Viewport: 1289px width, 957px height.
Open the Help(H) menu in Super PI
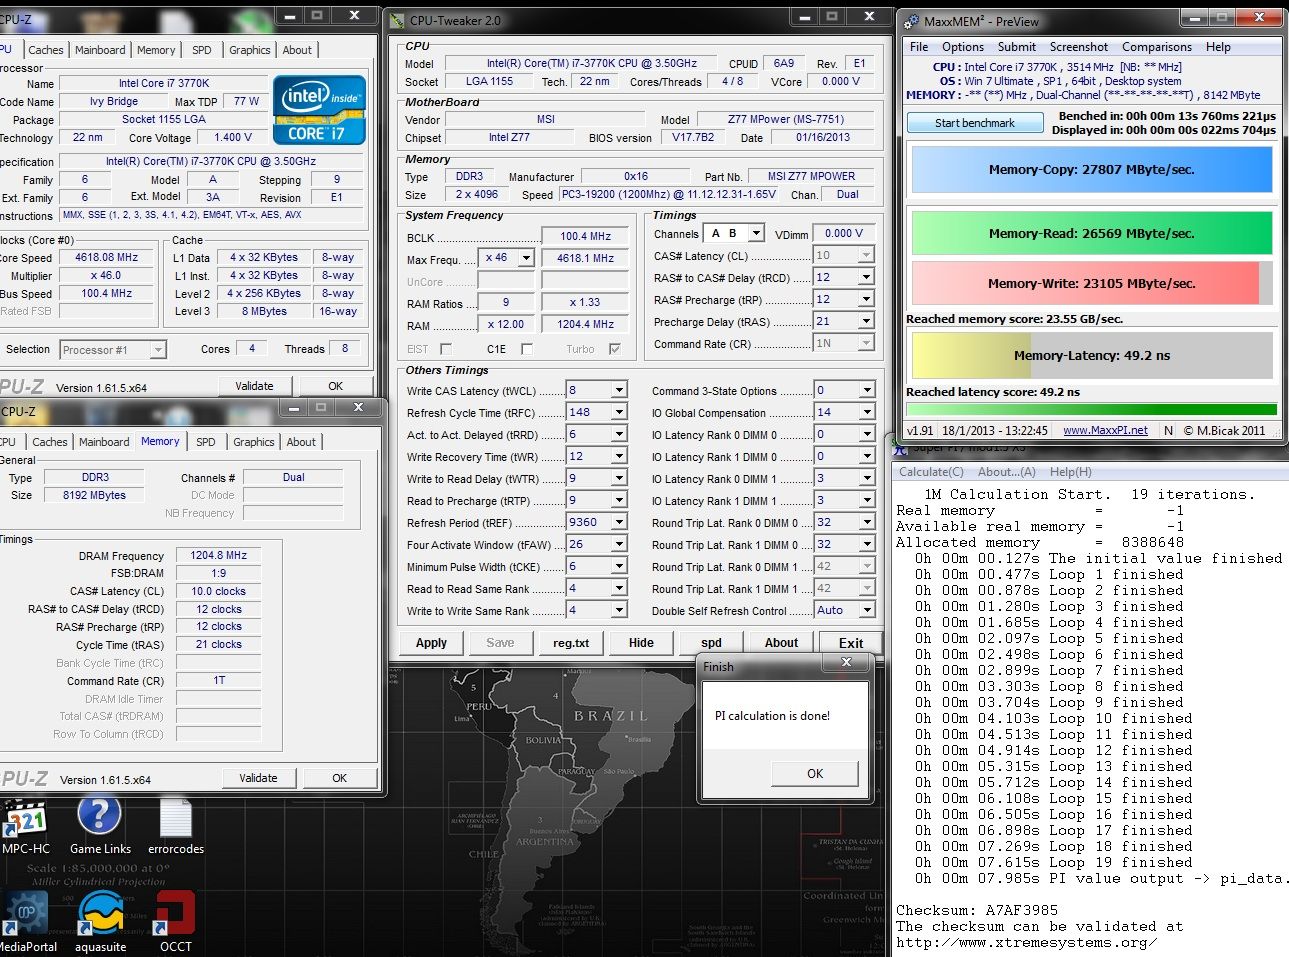[x=1071, y=472]
